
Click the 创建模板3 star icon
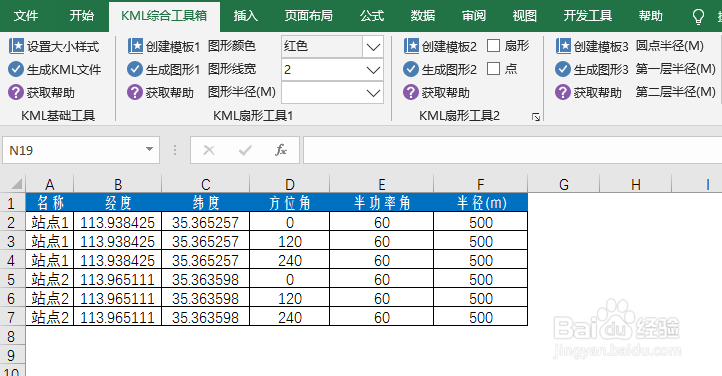click(x=563, y=46)
